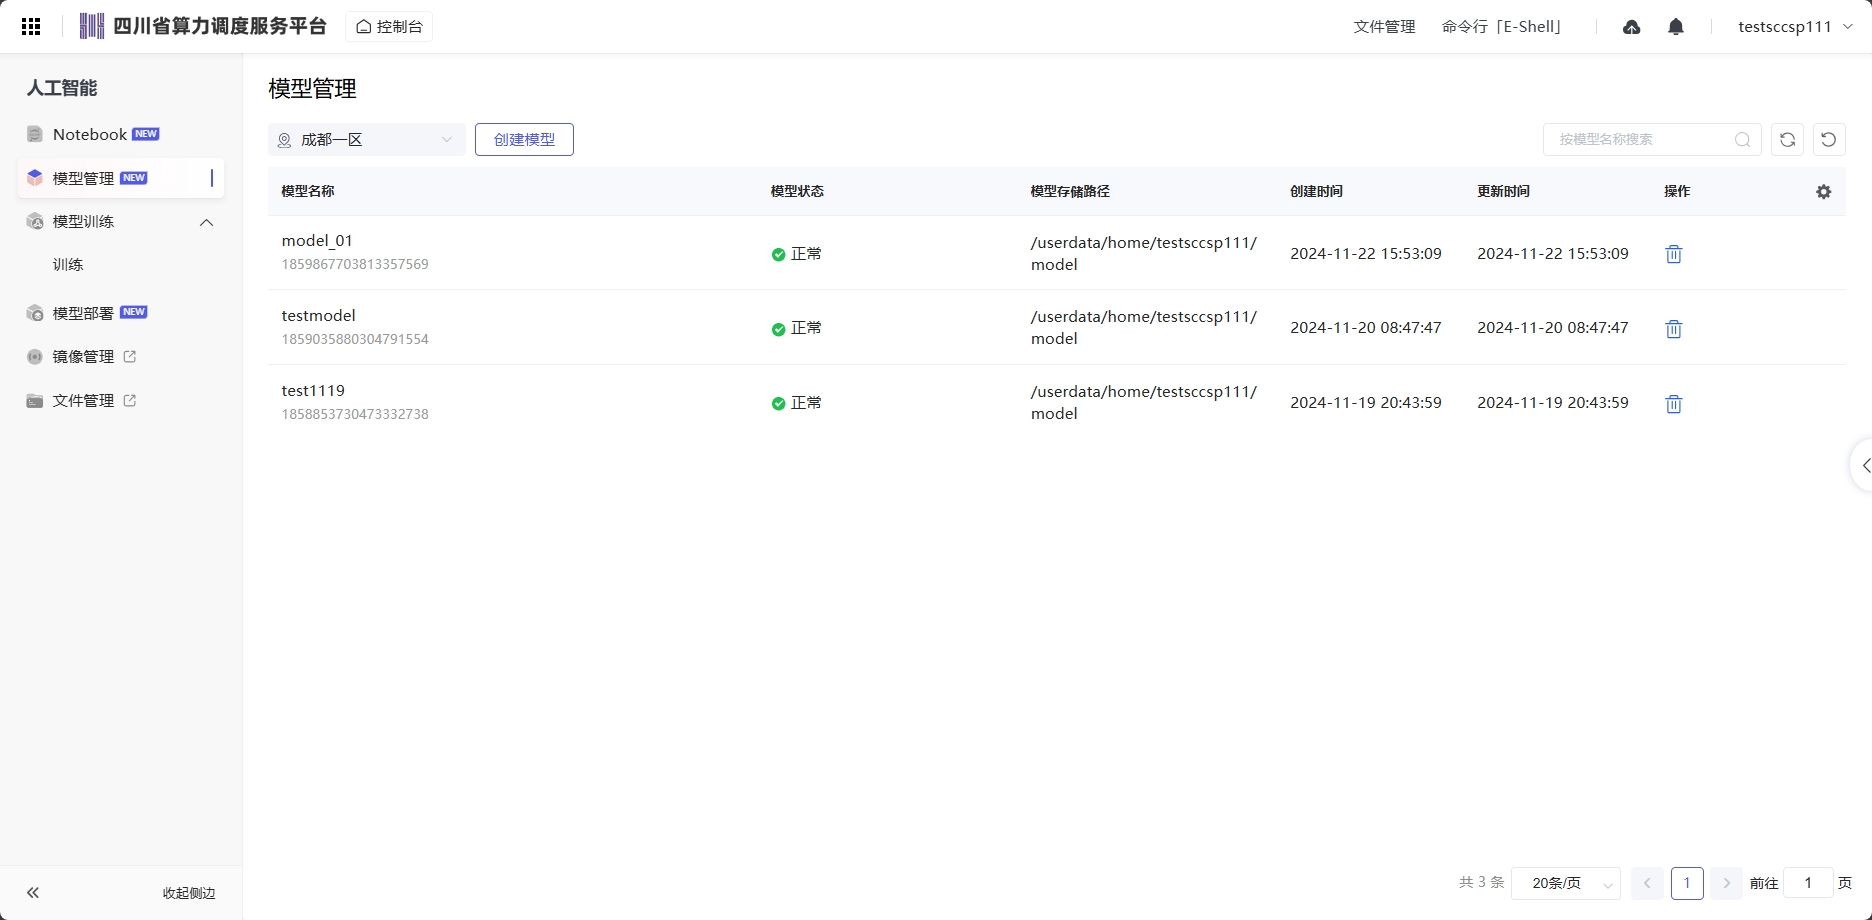
Task: Expand the testsccsp111 user menu
Action: click(1795, 27)
